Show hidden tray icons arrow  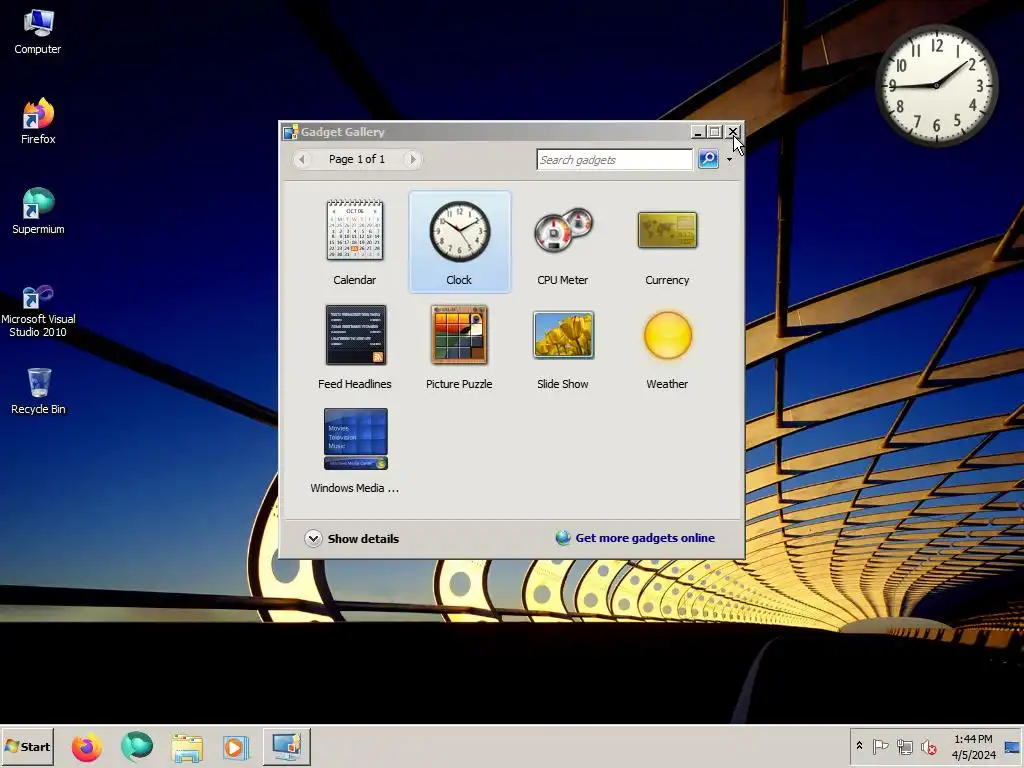pos(859,746)
